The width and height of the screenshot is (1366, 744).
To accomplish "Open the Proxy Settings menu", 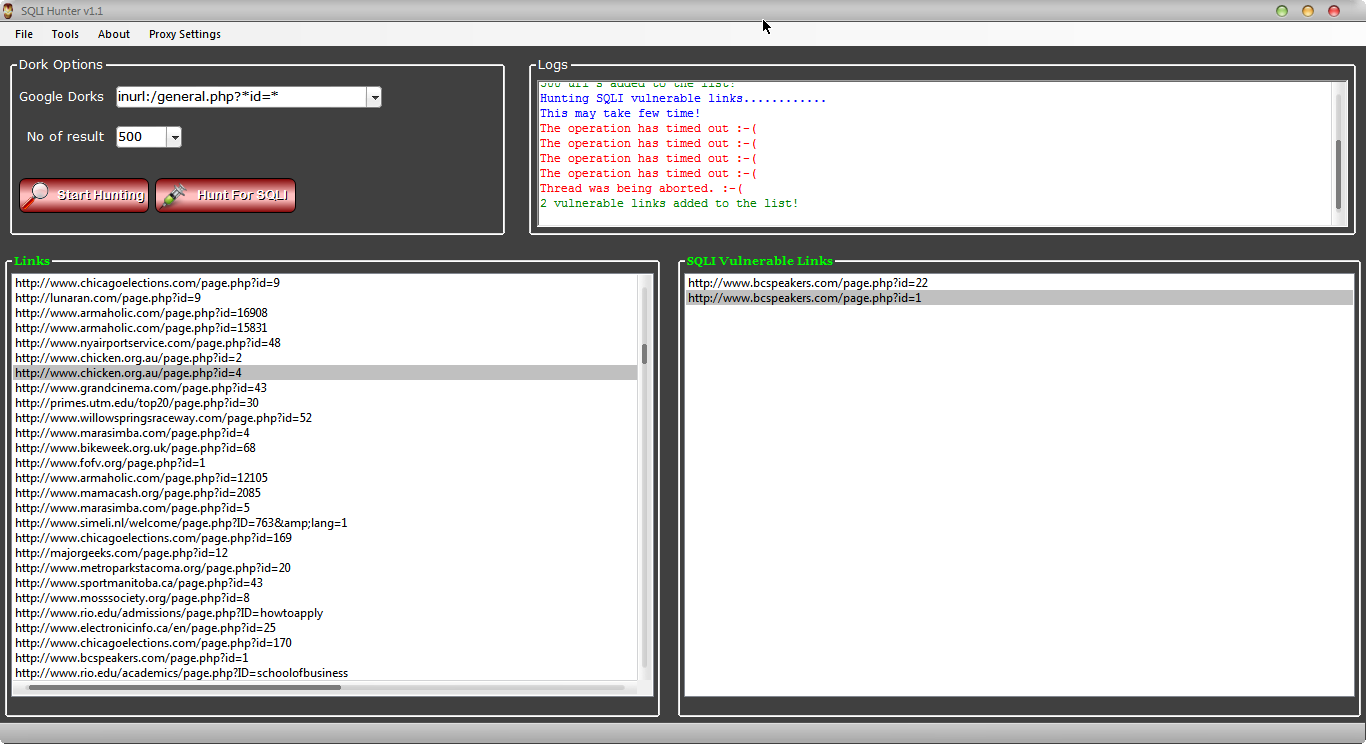I will [x=185, y=34].
